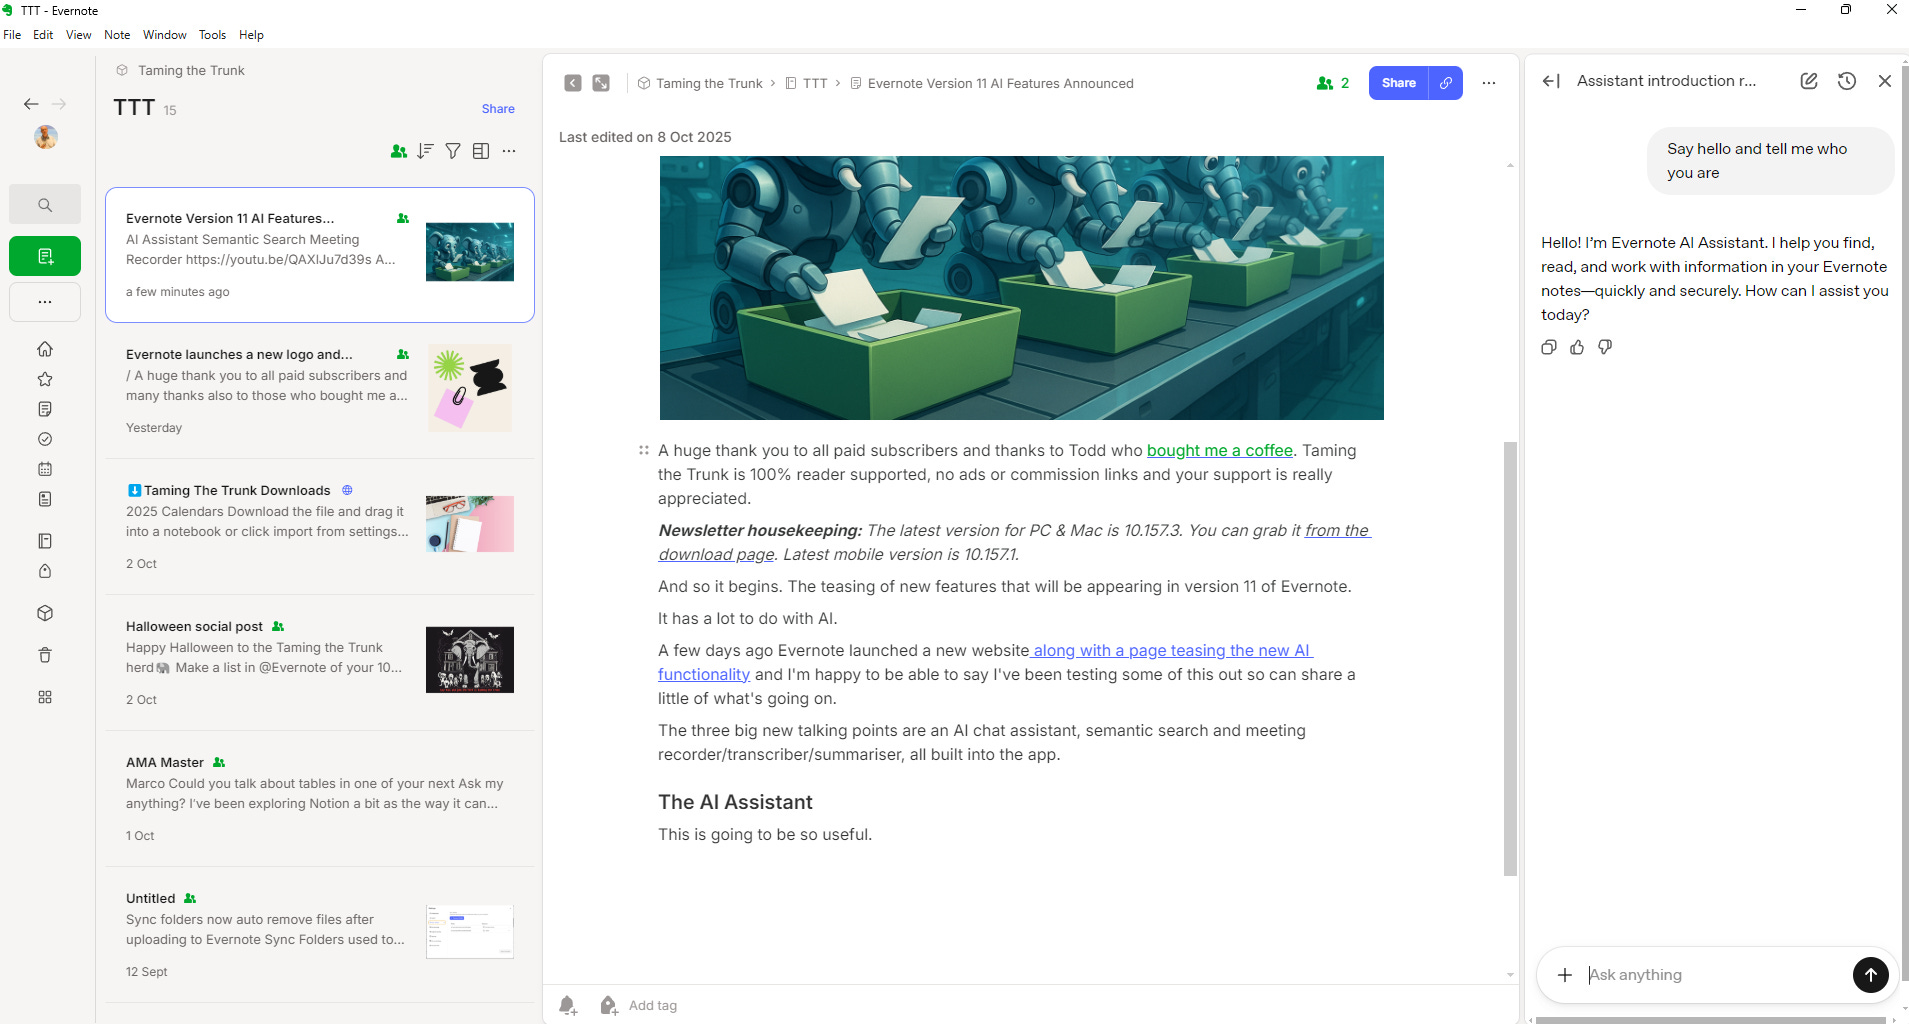Open Shortcuts star icon in sidebar
This screenshot has width=1909, height=1024.
point(45,379)
